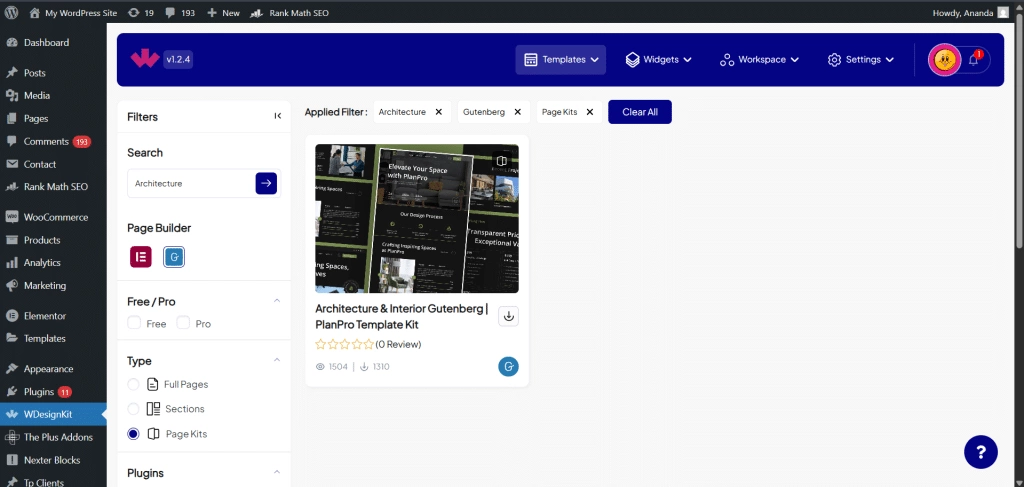Submit search with the arrow button
The width and height of the screenshot is (1024, 487).
(x=266, y=183)
